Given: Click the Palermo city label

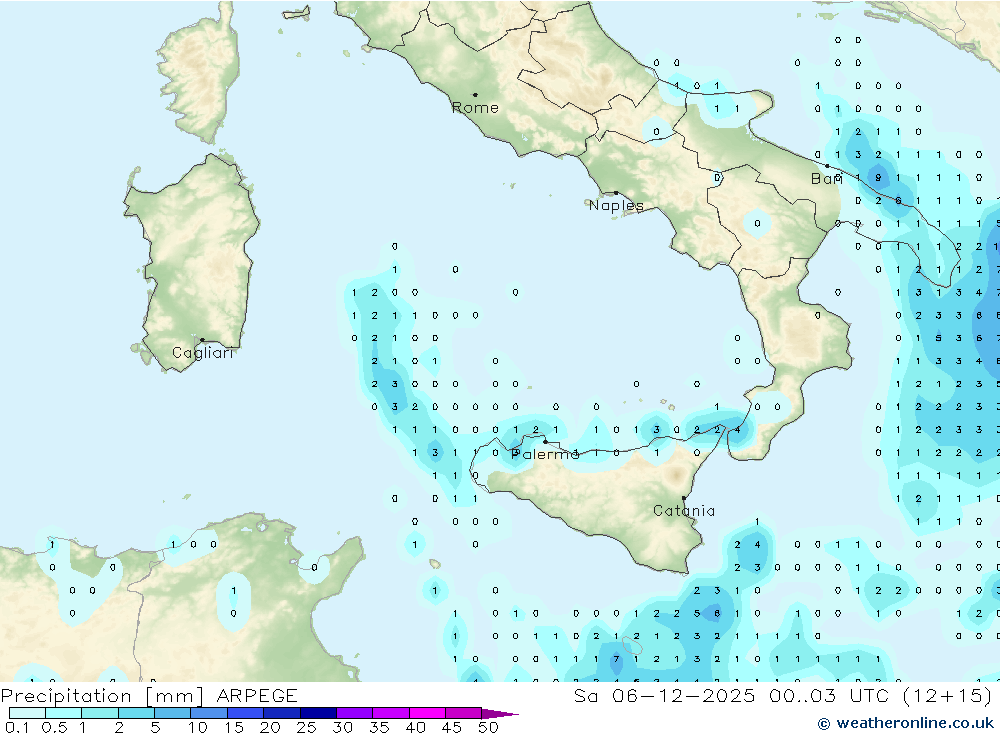Looking at the screenshot, I should click(x=545, y=454).
